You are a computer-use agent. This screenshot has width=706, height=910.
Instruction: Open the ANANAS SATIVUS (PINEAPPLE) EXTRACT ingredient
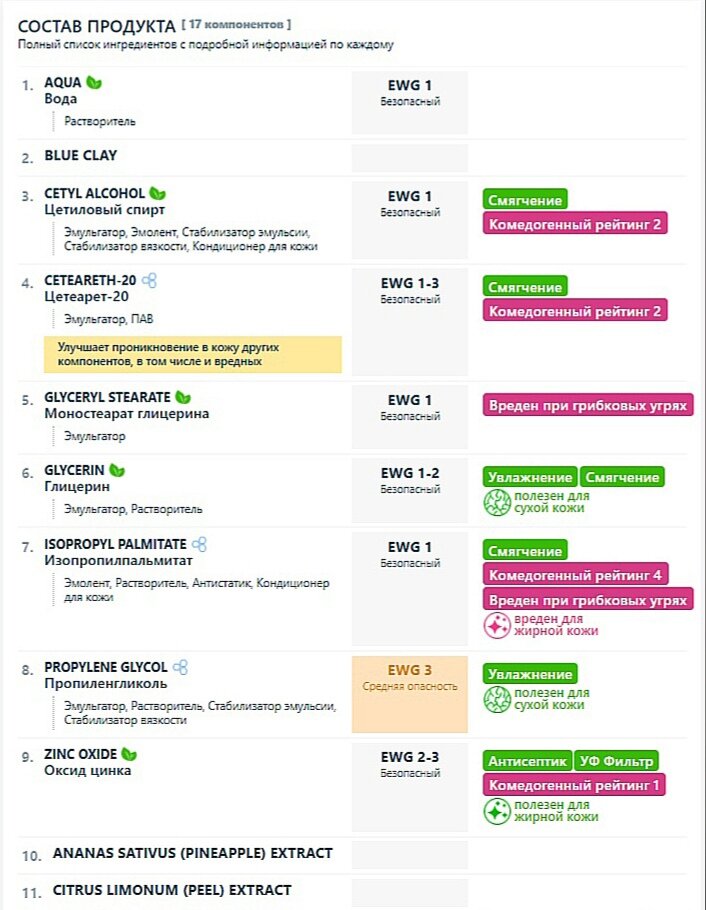click(x=193, y=853)
